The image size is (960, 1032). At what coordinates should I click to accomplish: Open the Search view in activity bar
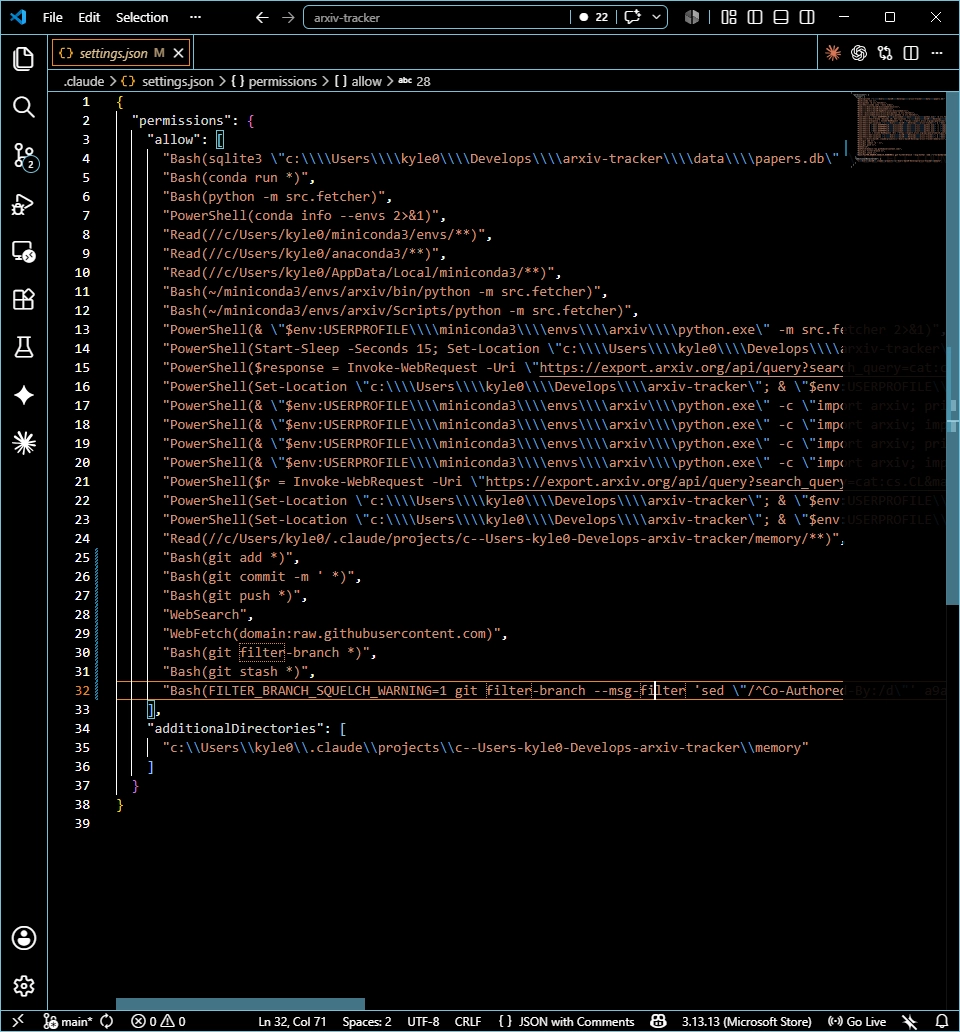coord(24,107)
